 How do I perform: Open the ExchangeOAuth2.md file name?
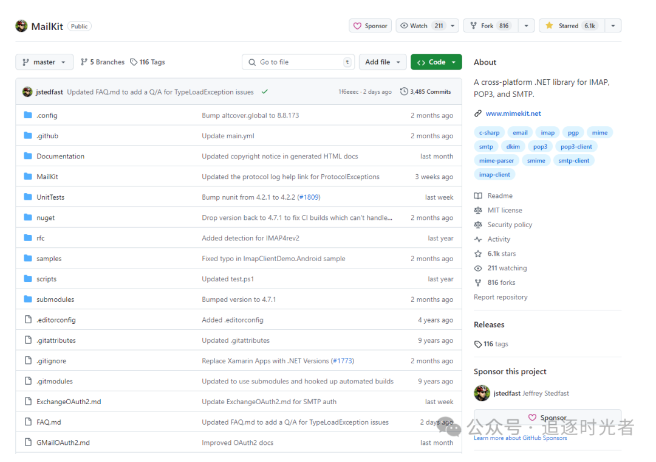[69, 402]
